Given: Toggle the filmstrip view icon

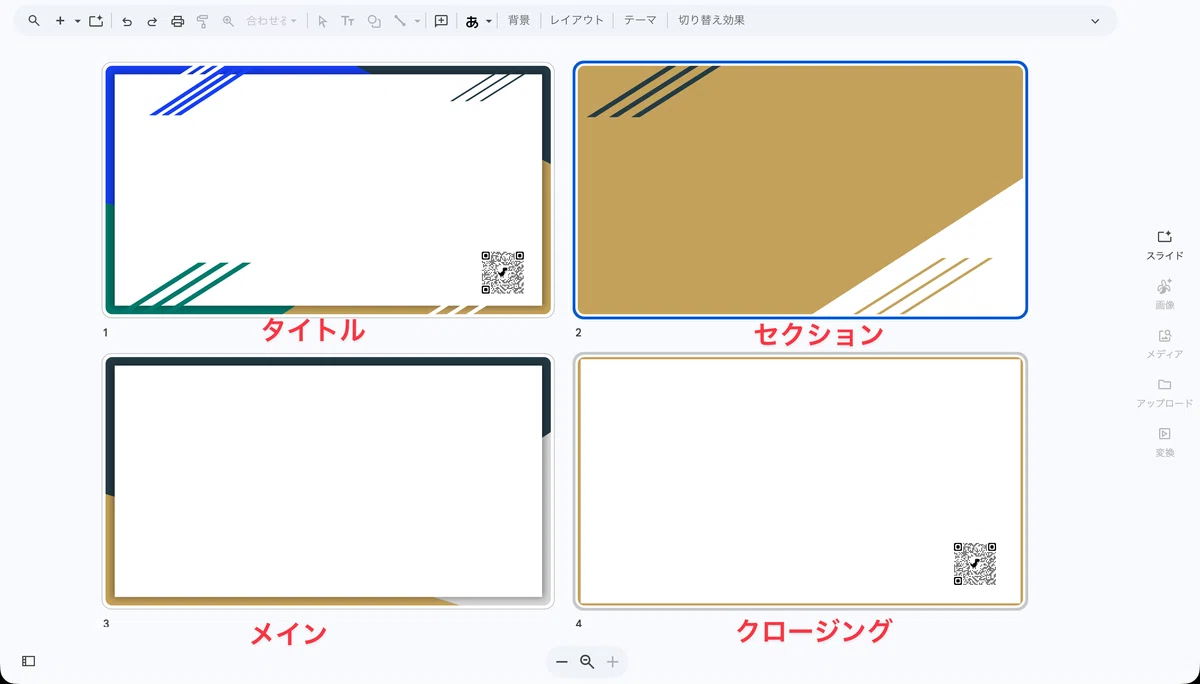Looking at the screenshot, I should tap(29, 661).
